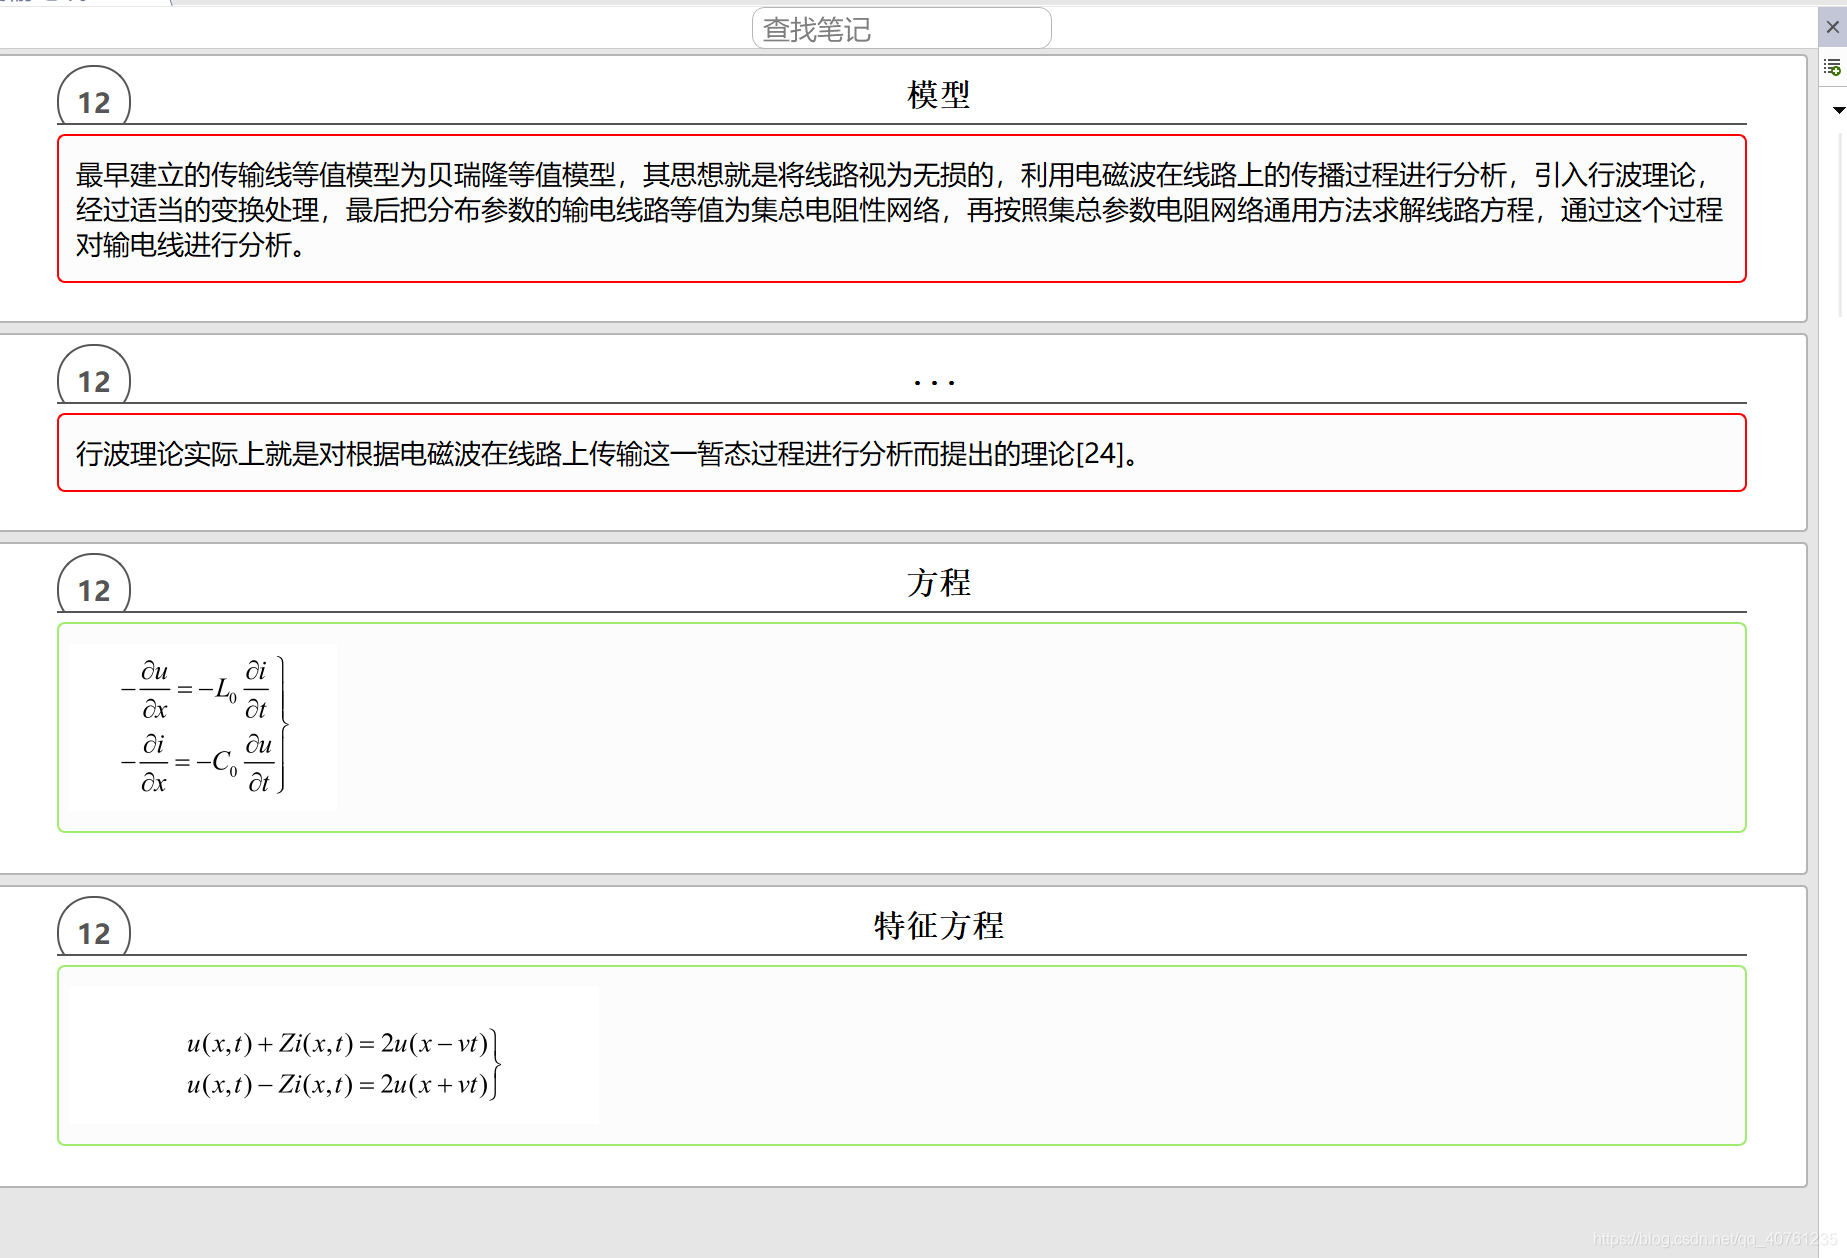Click the u(x,t)+Zi(x,t) characteristic equation image
The image size is (1847, 1258).
click(336, 1056)
